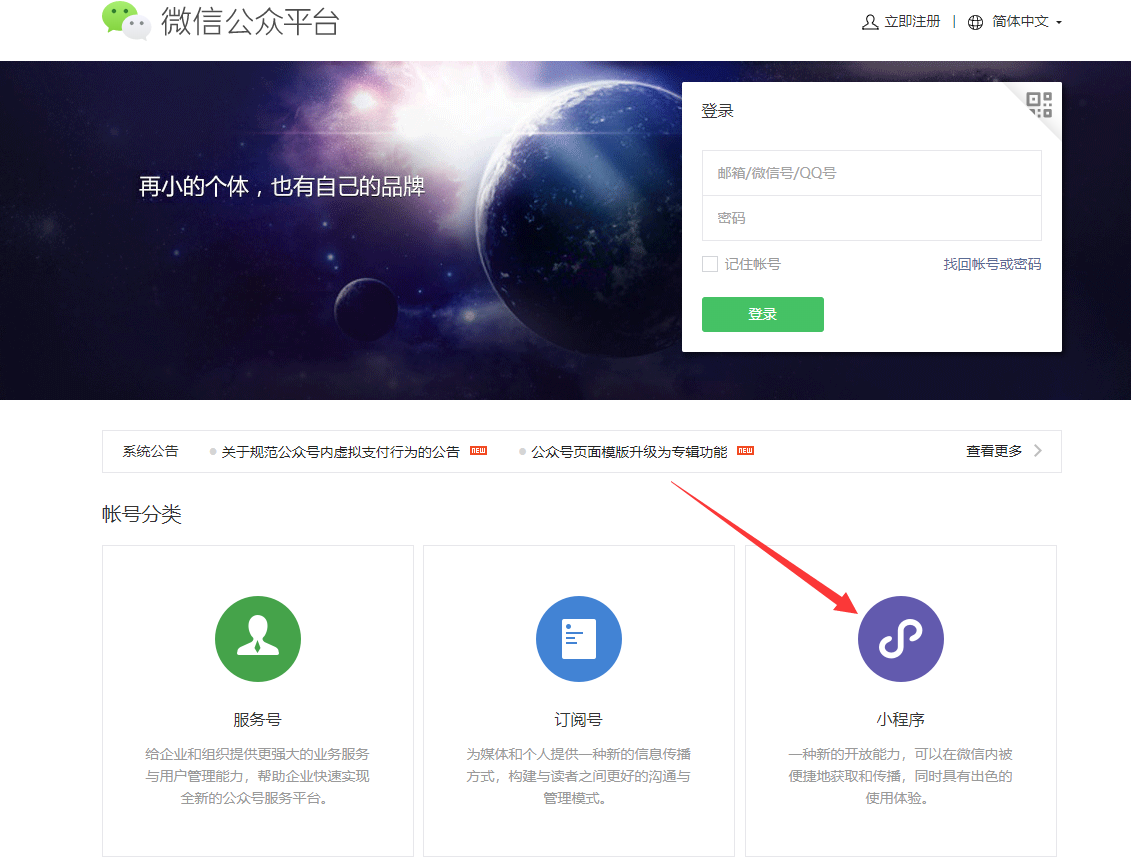The image size is (1131, 866).
Task: Click the QR code login icon
Action: click(x=1040, y=104)
